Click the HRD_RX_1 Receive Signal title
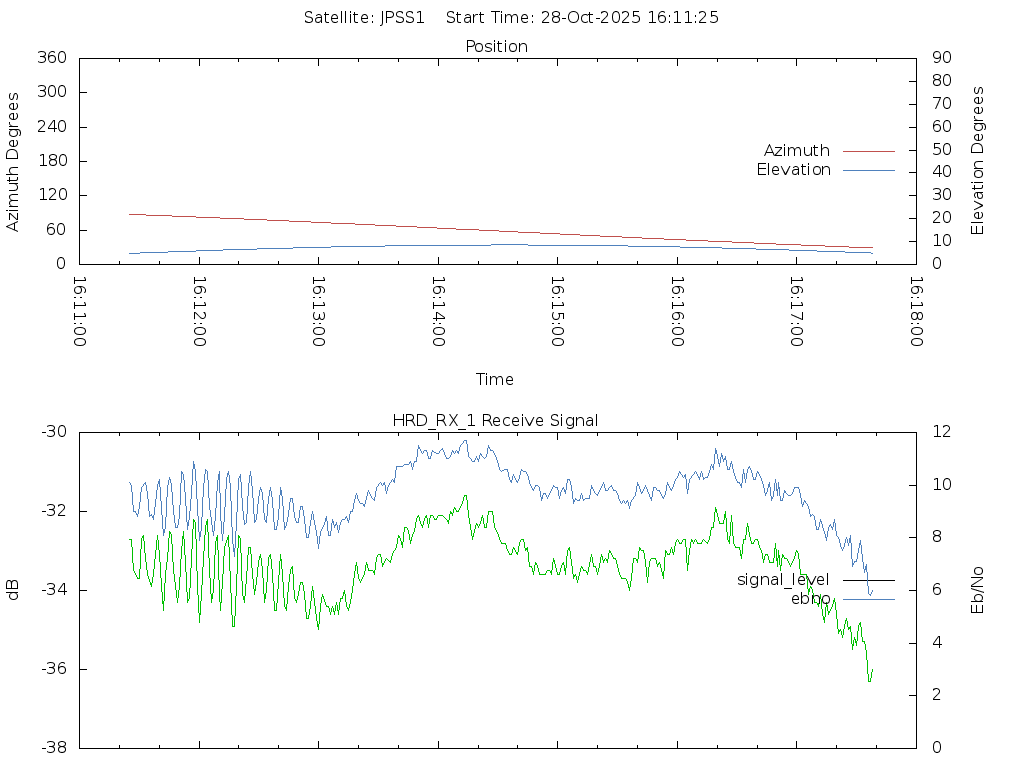The width and height of the screenshot is (1024, 768). pyautogui.click(x=496, y=421)
